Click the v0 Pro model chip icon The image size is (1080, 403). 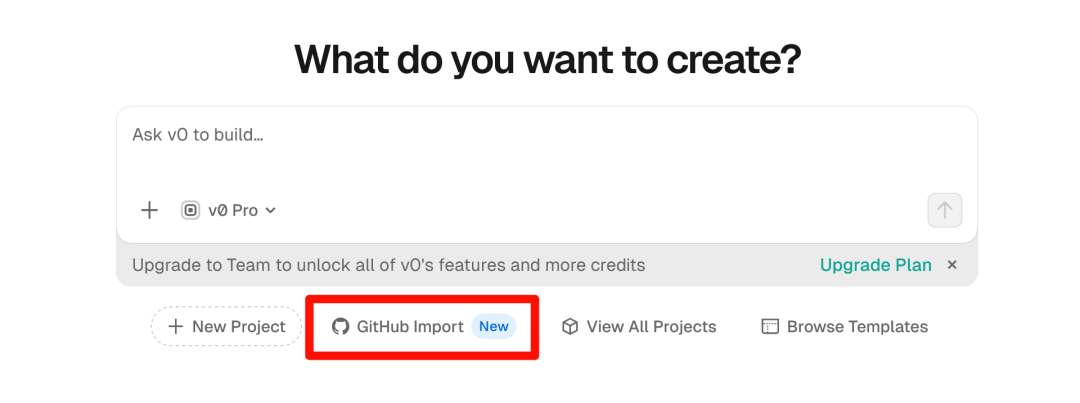click(x=190, y=210)
